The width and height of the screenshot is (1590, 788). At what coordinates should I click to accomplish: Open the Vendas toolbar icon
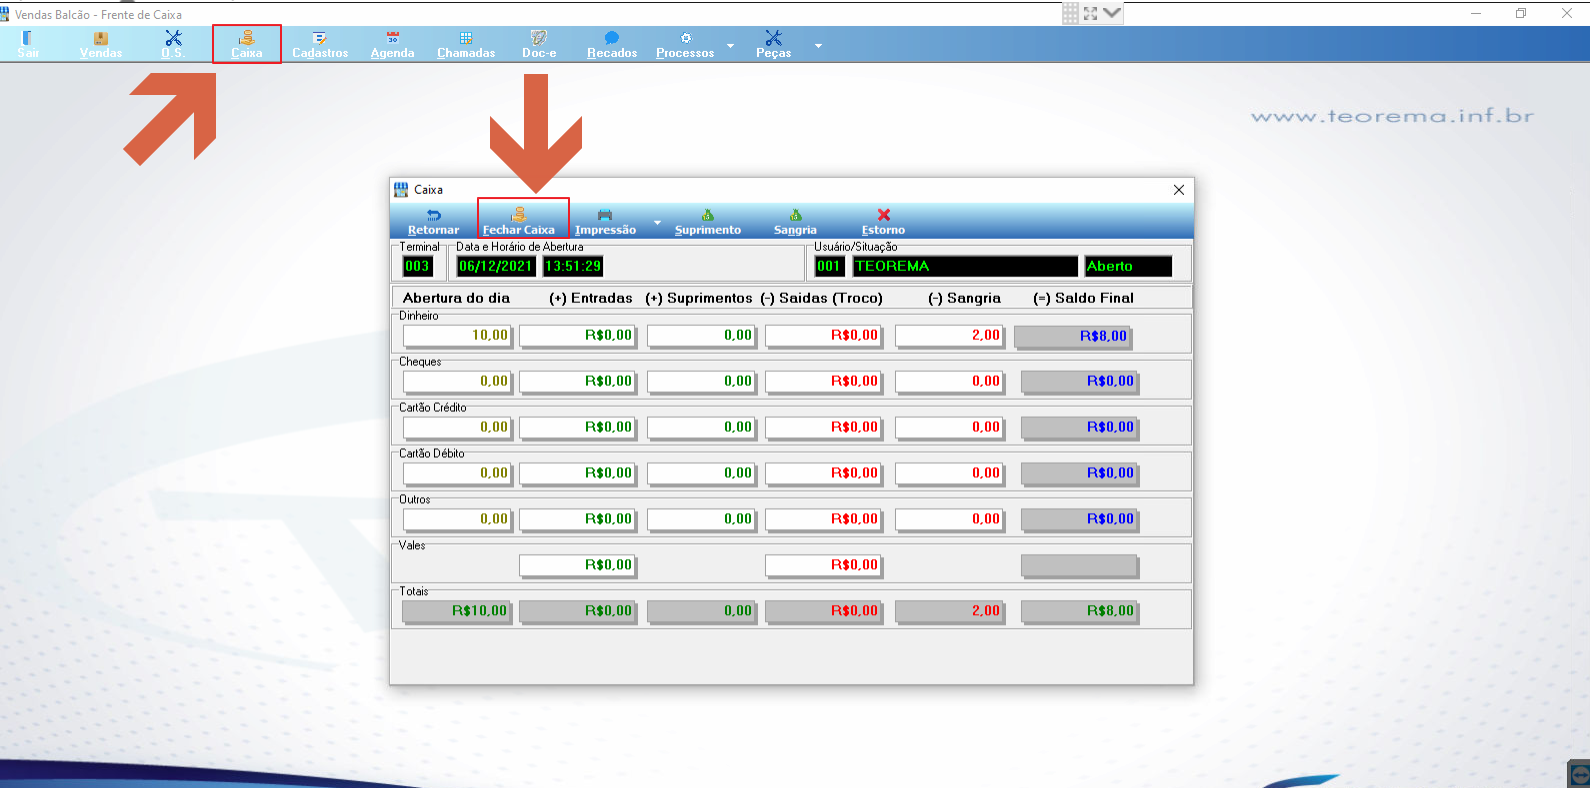pos(101,44)
